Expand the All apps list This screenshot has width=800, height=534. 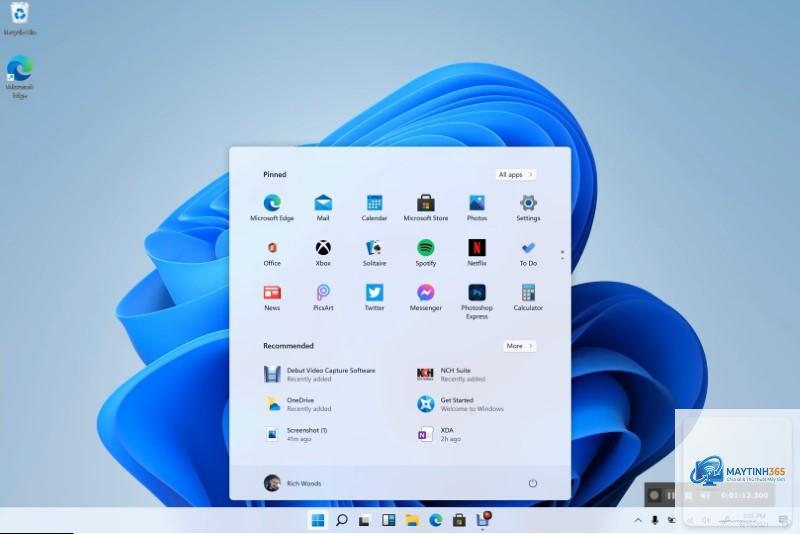(515, 174)
